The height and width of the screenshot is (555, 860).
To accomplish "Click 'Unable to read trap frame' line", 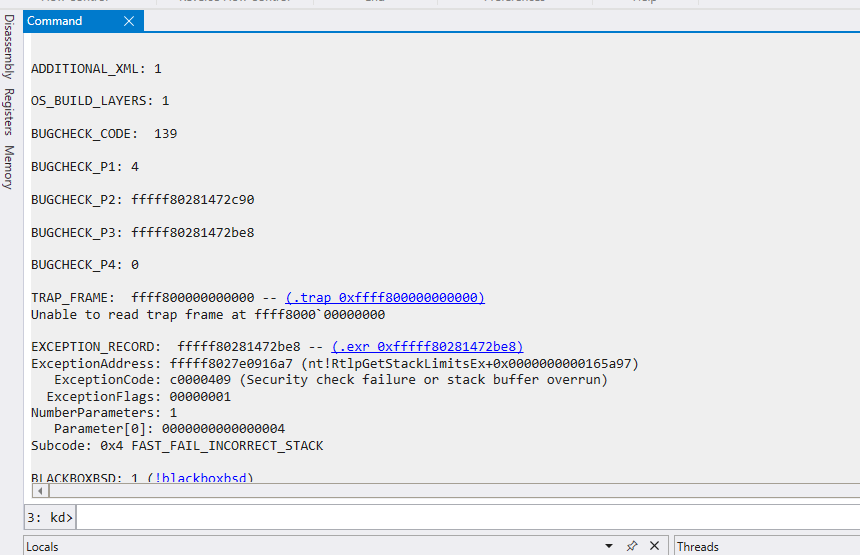I will (x=208, y=315).
